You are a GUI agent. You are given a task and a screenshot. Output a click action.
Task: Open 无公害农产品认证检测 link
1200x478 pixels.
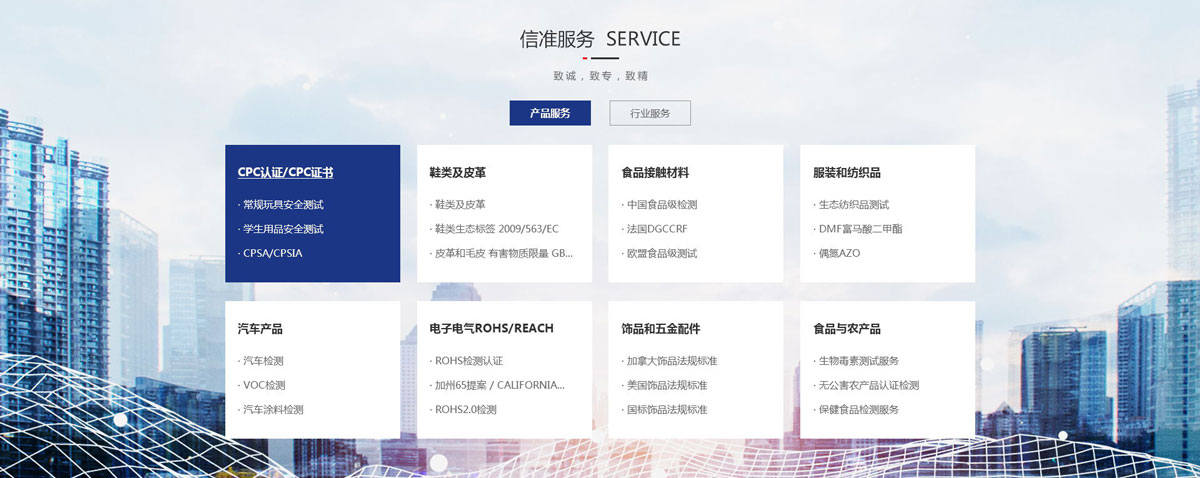[869, 385]
